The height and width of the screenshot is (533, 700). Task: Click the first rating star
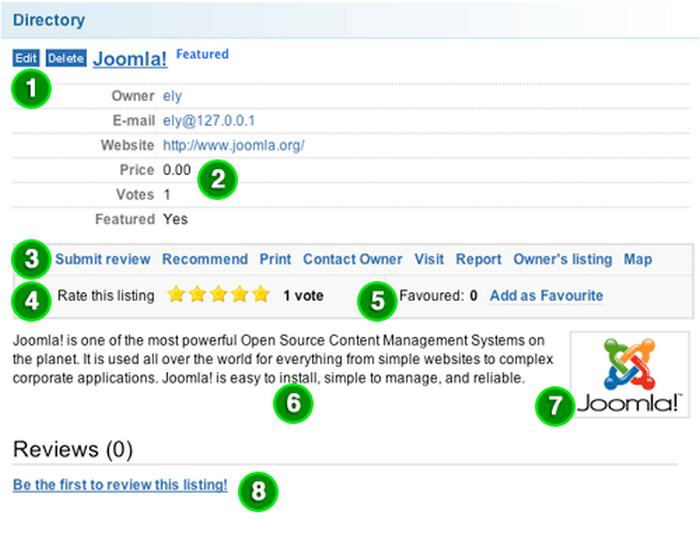[176, 295]
